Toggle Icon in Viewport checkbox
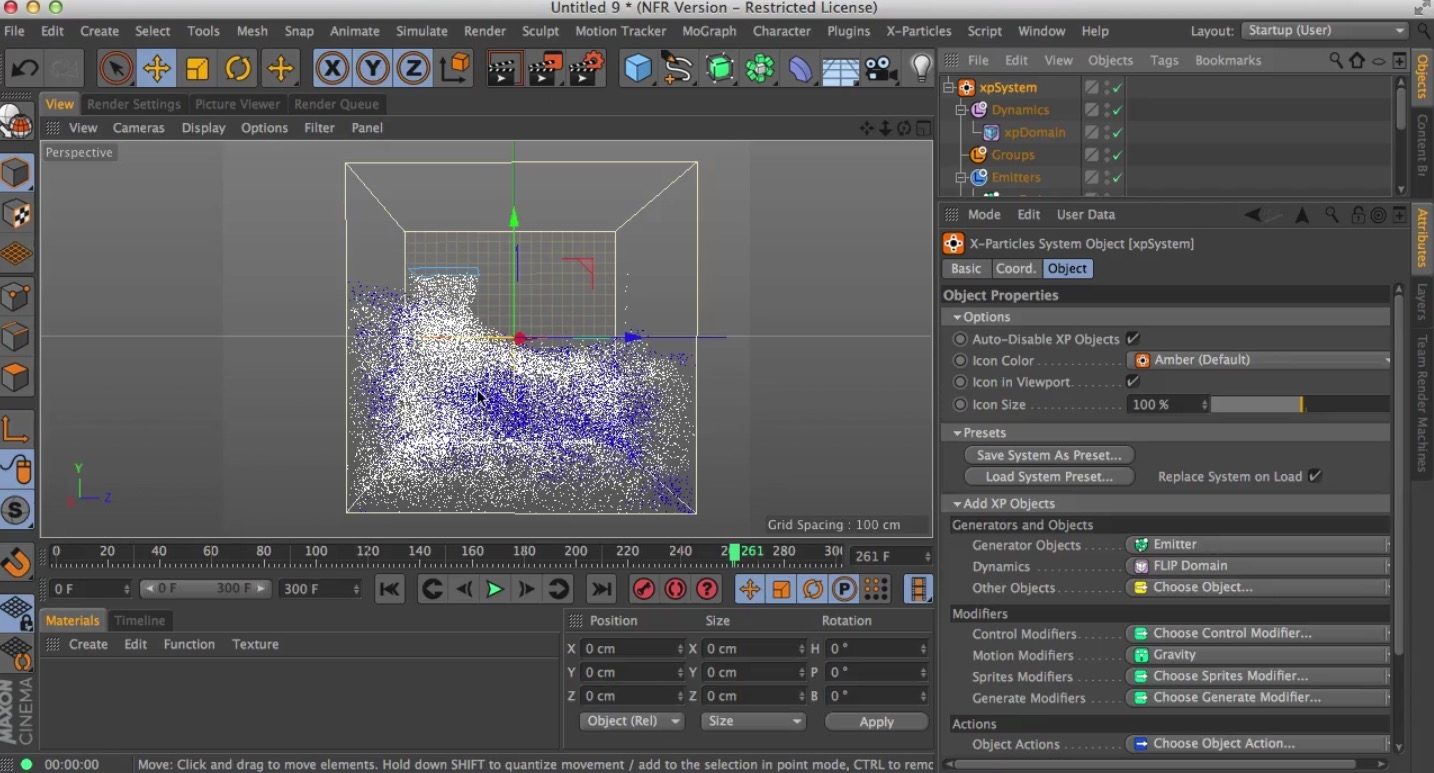Screen dimensions: 1434x773 tap(1132, 382)
